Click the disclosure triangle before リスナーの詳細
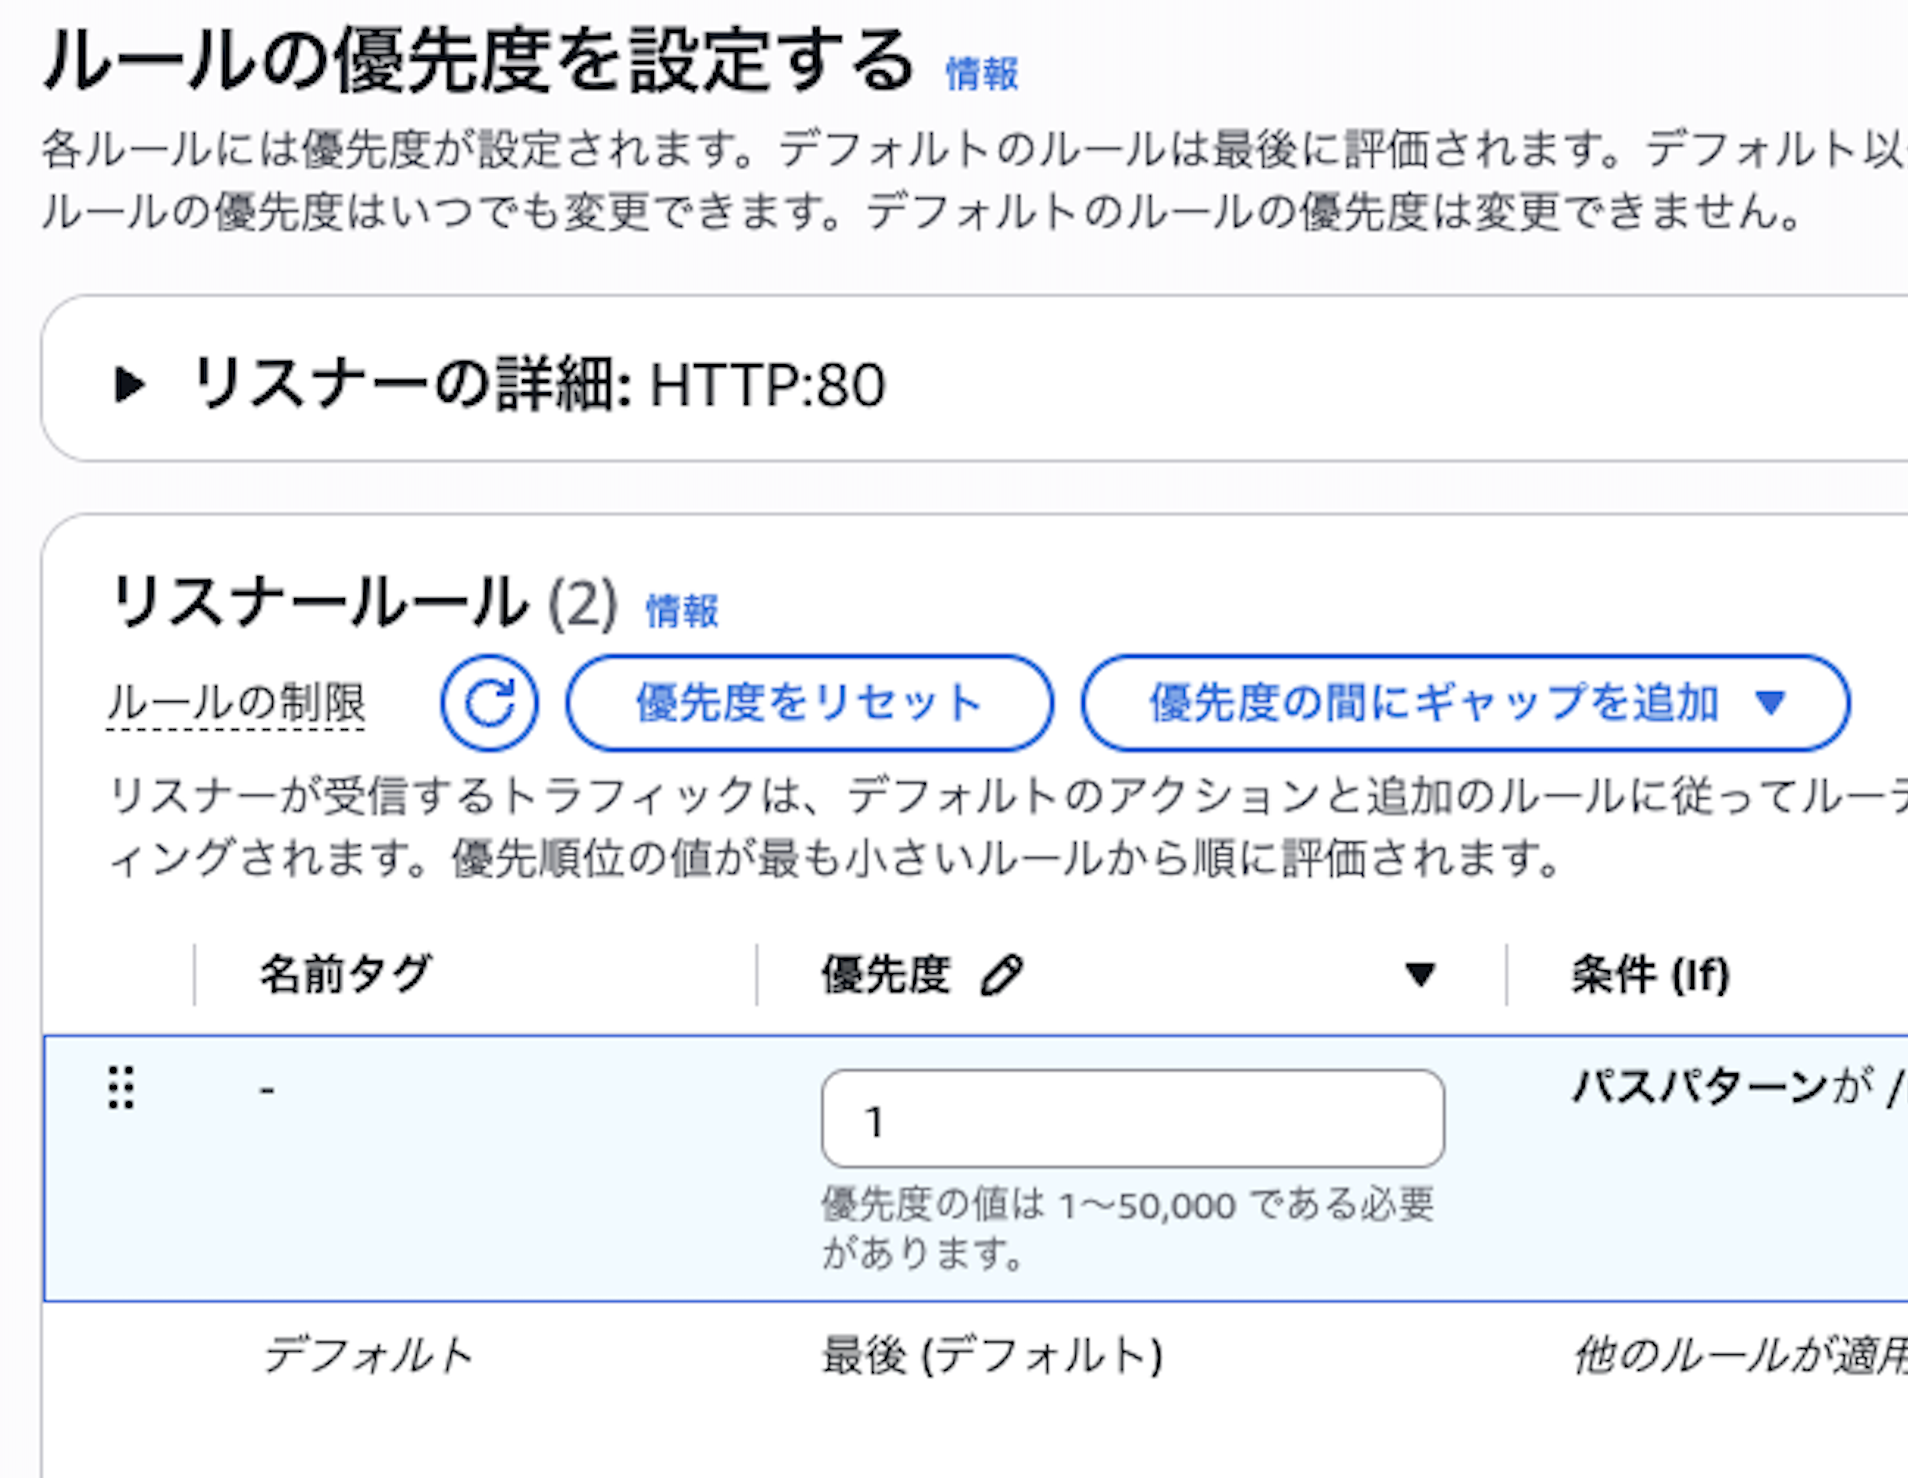The image size is (1908, 1478). (131, 387)
